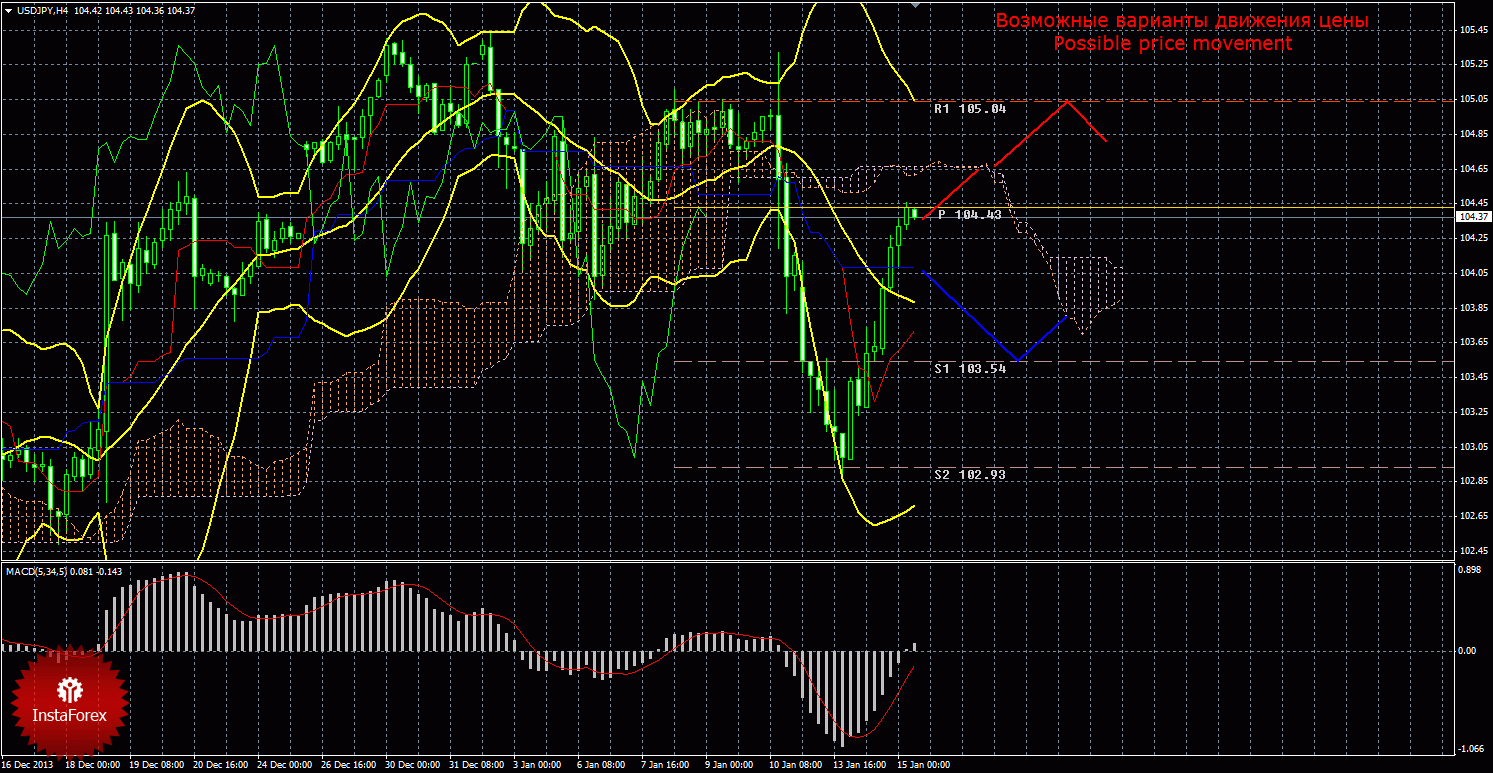The height and width of the screenshot is (773, 1493).
Task: Click the current price tag 104.37 on axis
Action: click(x=1470, y=217)
